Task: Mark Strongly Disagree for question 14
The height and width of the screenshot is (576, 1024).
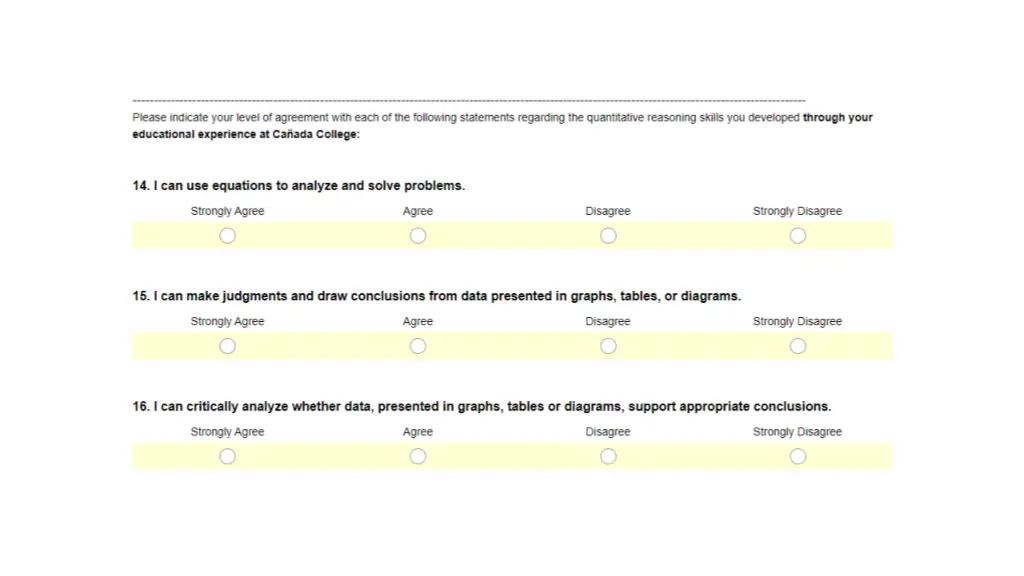Action: pos(797,236)
